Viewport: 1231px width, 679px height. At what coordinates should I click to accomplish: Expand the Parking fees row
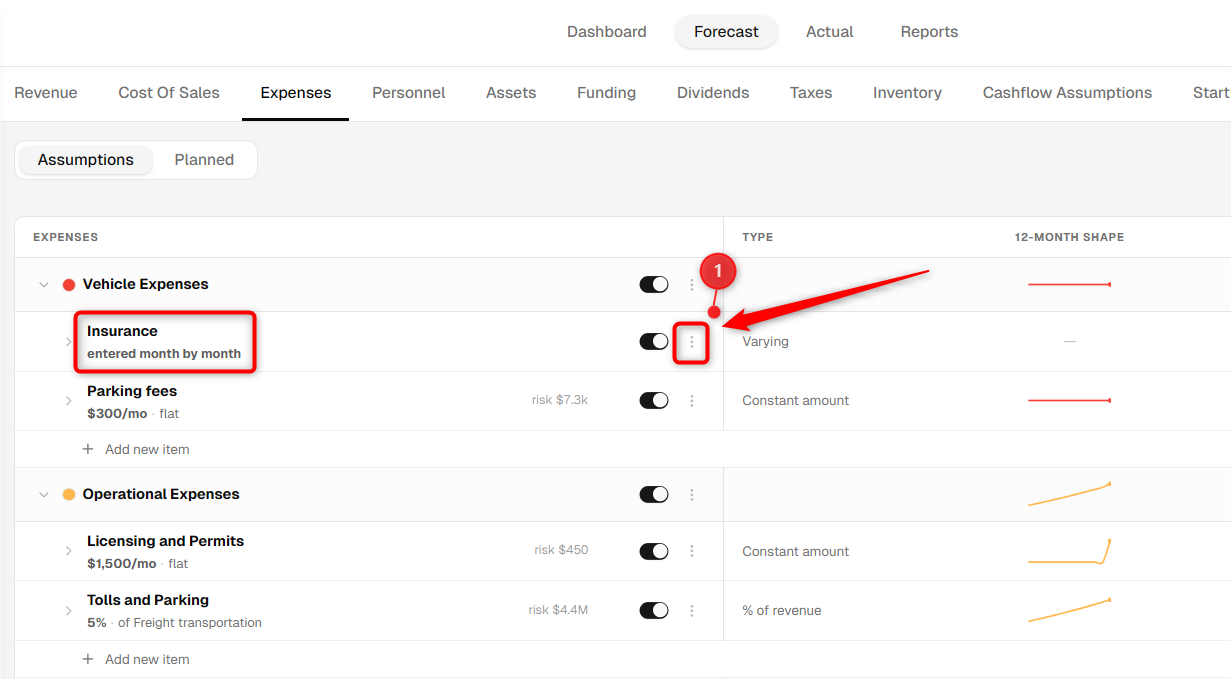tap(68, 401)
